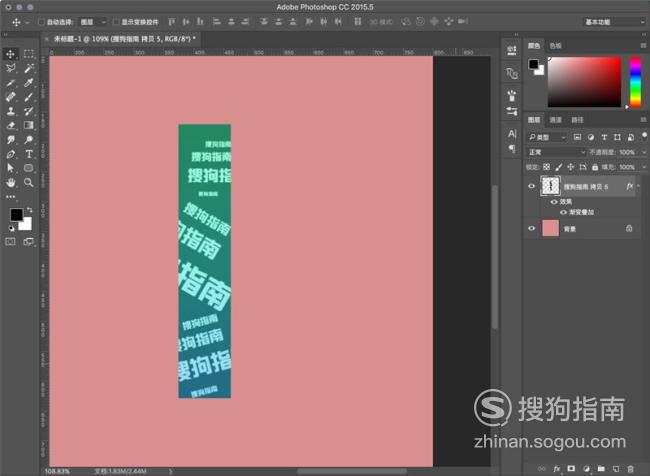Open the Character panel icon
The width and height of the screenshot is (650, 476).
point(512,134)
